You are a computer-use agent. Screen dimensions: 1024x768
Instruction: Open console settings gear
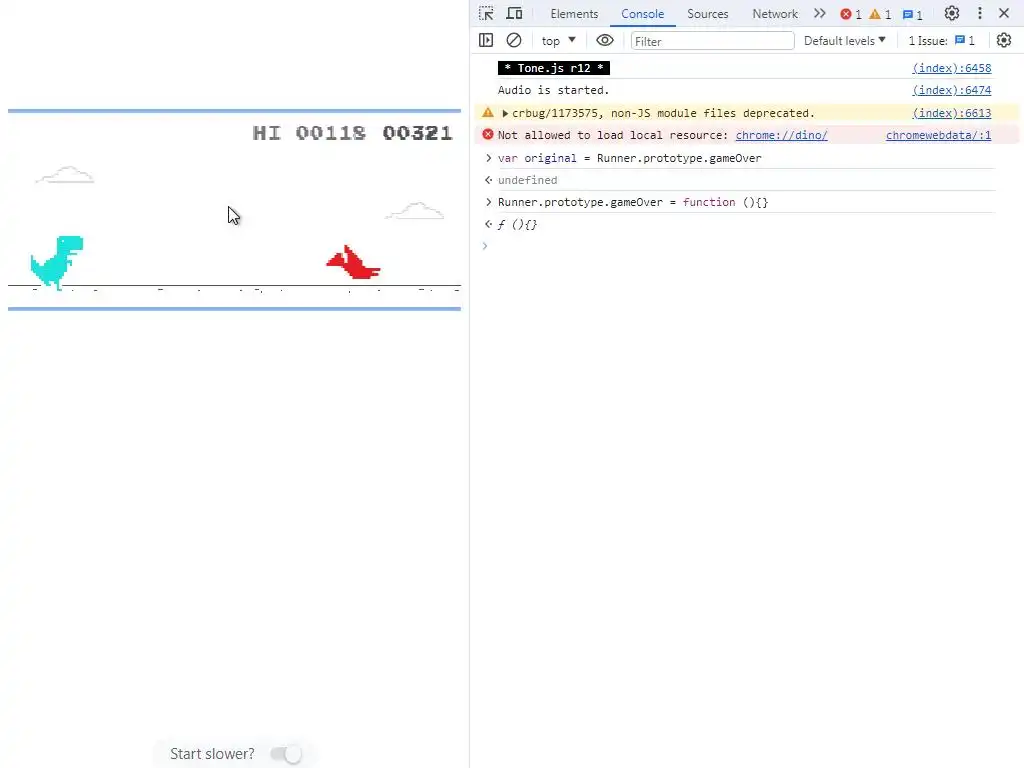coord(1004,40)
